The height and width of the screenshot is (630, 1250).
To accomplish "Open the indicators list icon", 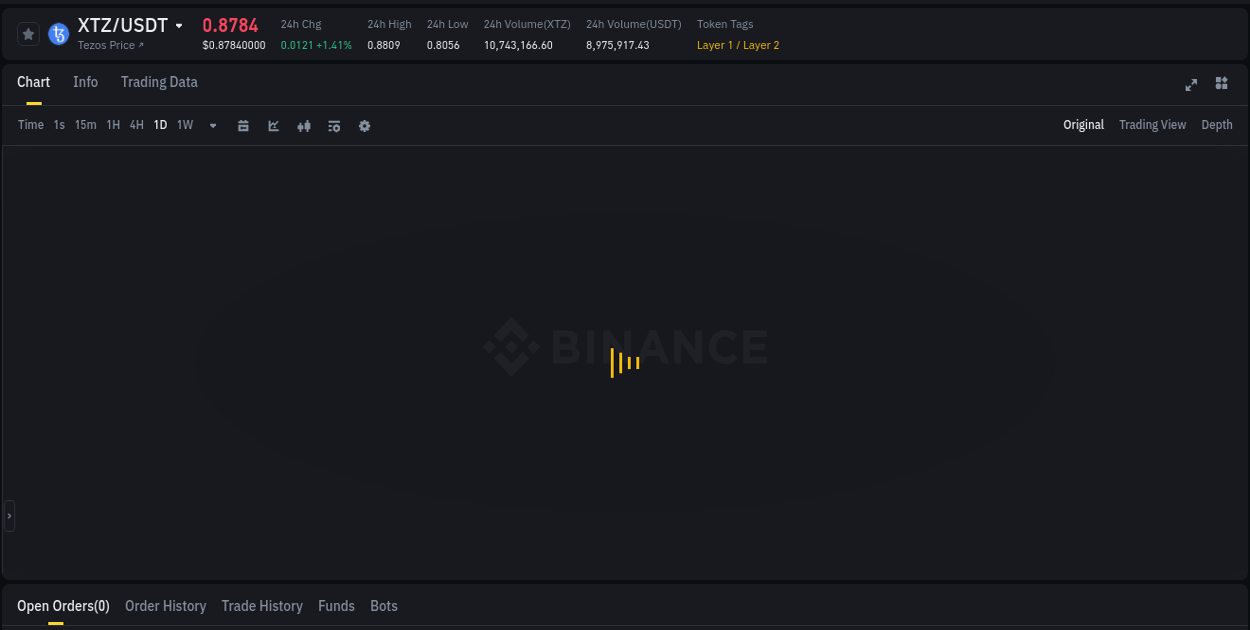I will coord(334,125).
